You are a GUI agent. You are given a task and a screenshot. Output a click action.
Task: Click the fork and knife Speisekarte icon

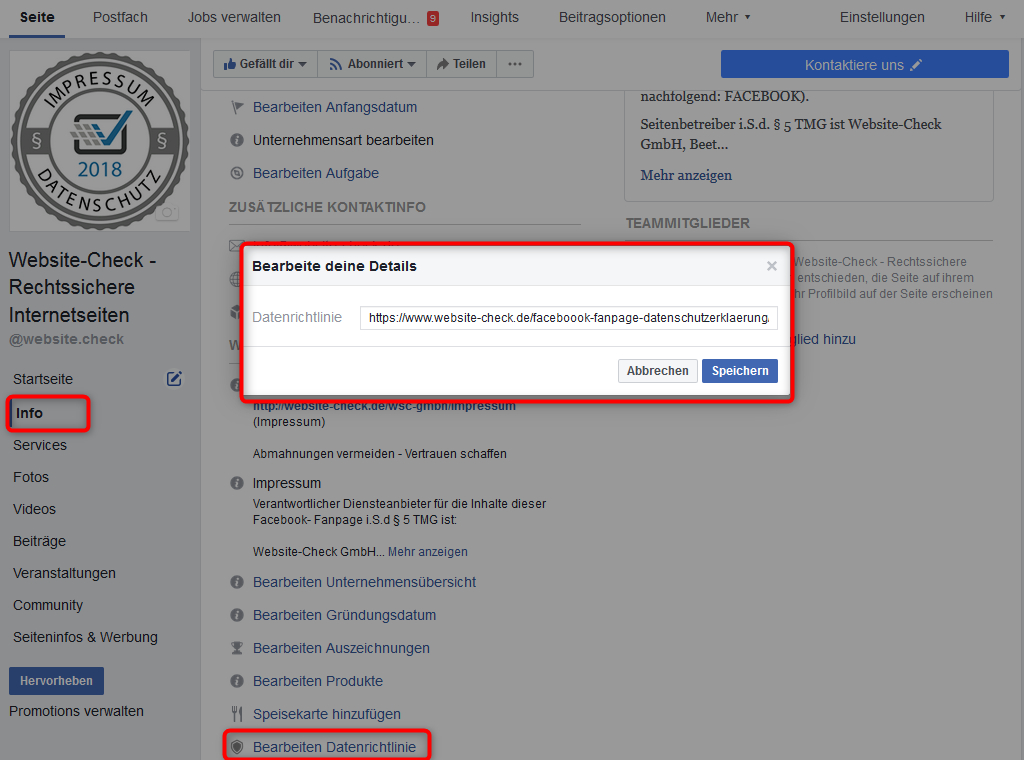[x=237, y=714]
